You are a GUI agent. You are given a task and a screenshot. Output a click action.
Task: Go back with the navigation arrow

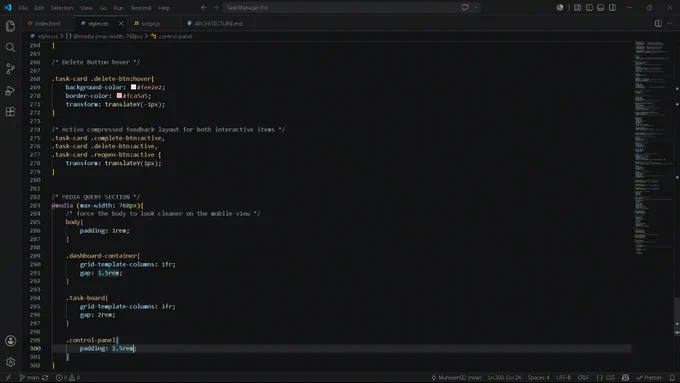[x=204, y=7]
